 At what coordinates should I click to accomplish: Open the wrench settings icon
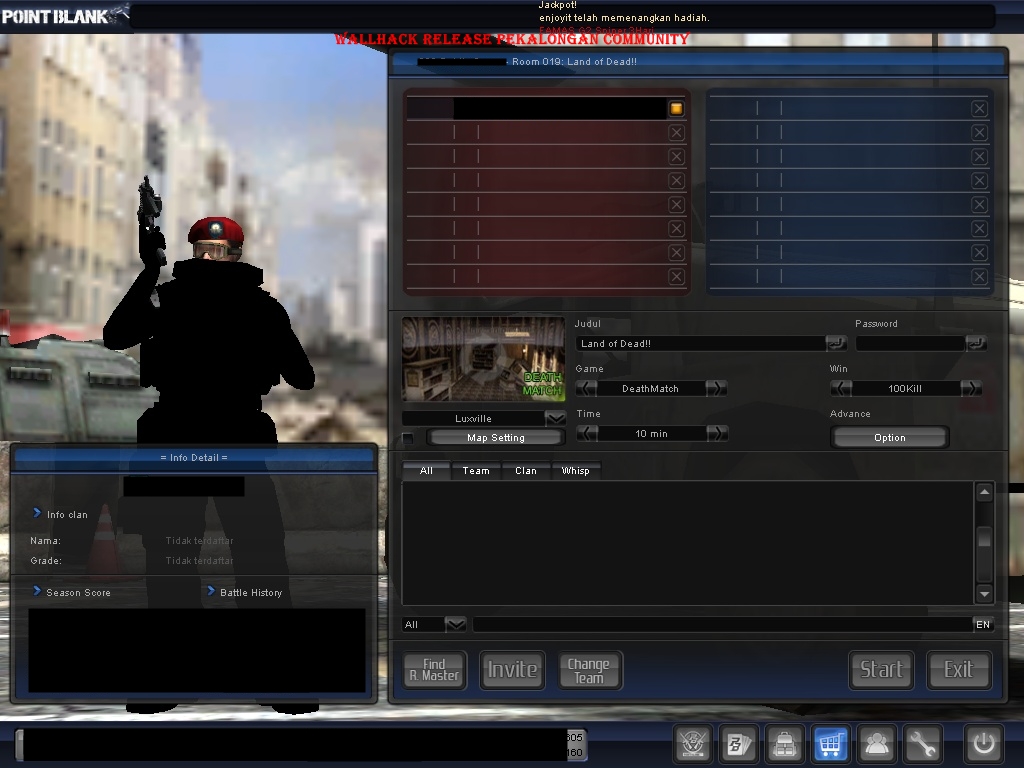tap(921, 743)
